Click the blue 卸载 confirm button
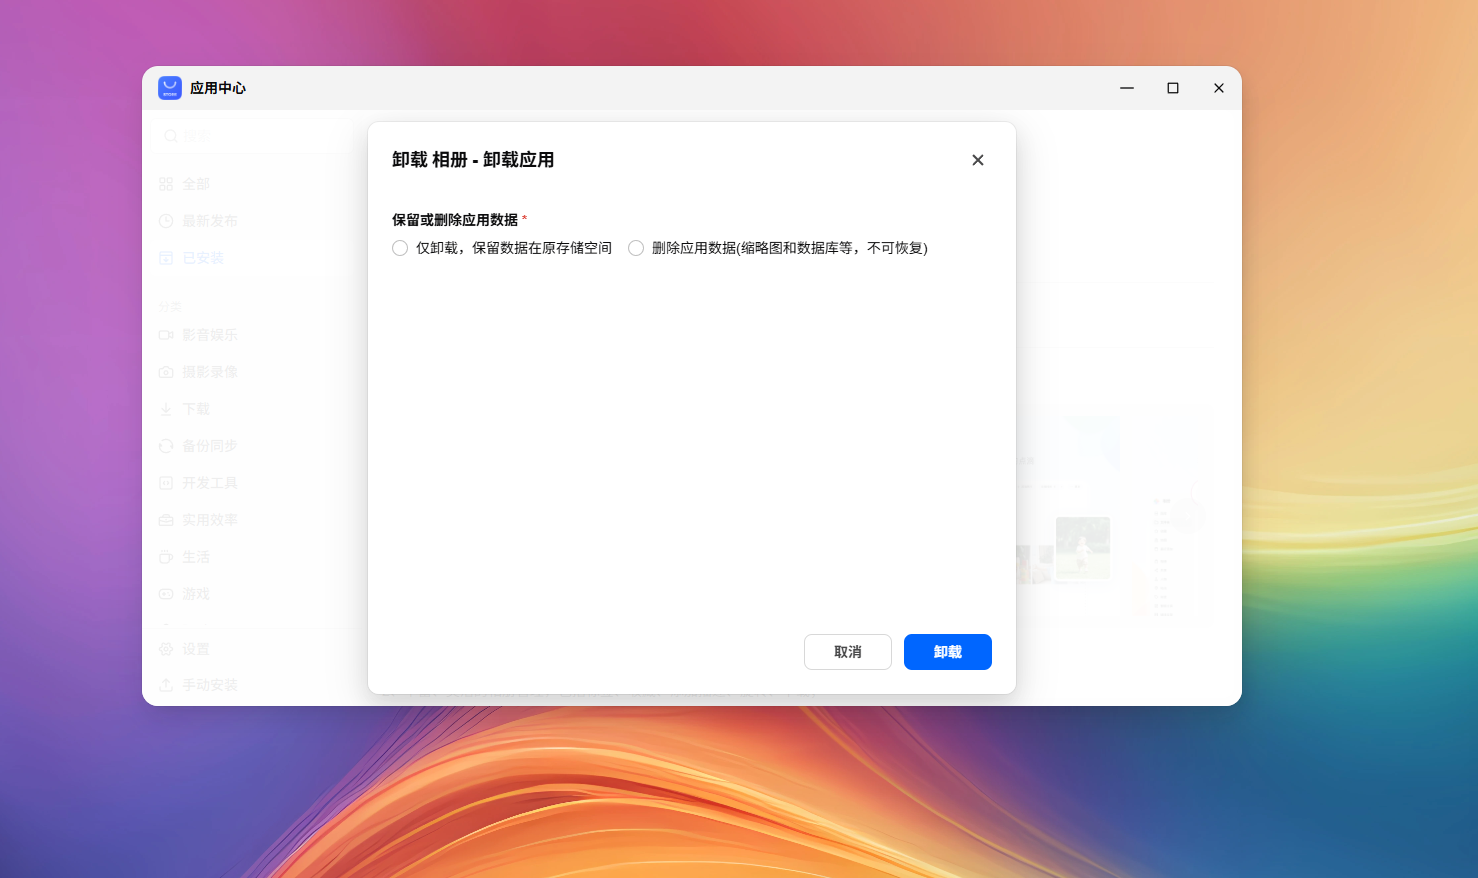Viewport: 1478px width, 878px height. click(948, 652)
